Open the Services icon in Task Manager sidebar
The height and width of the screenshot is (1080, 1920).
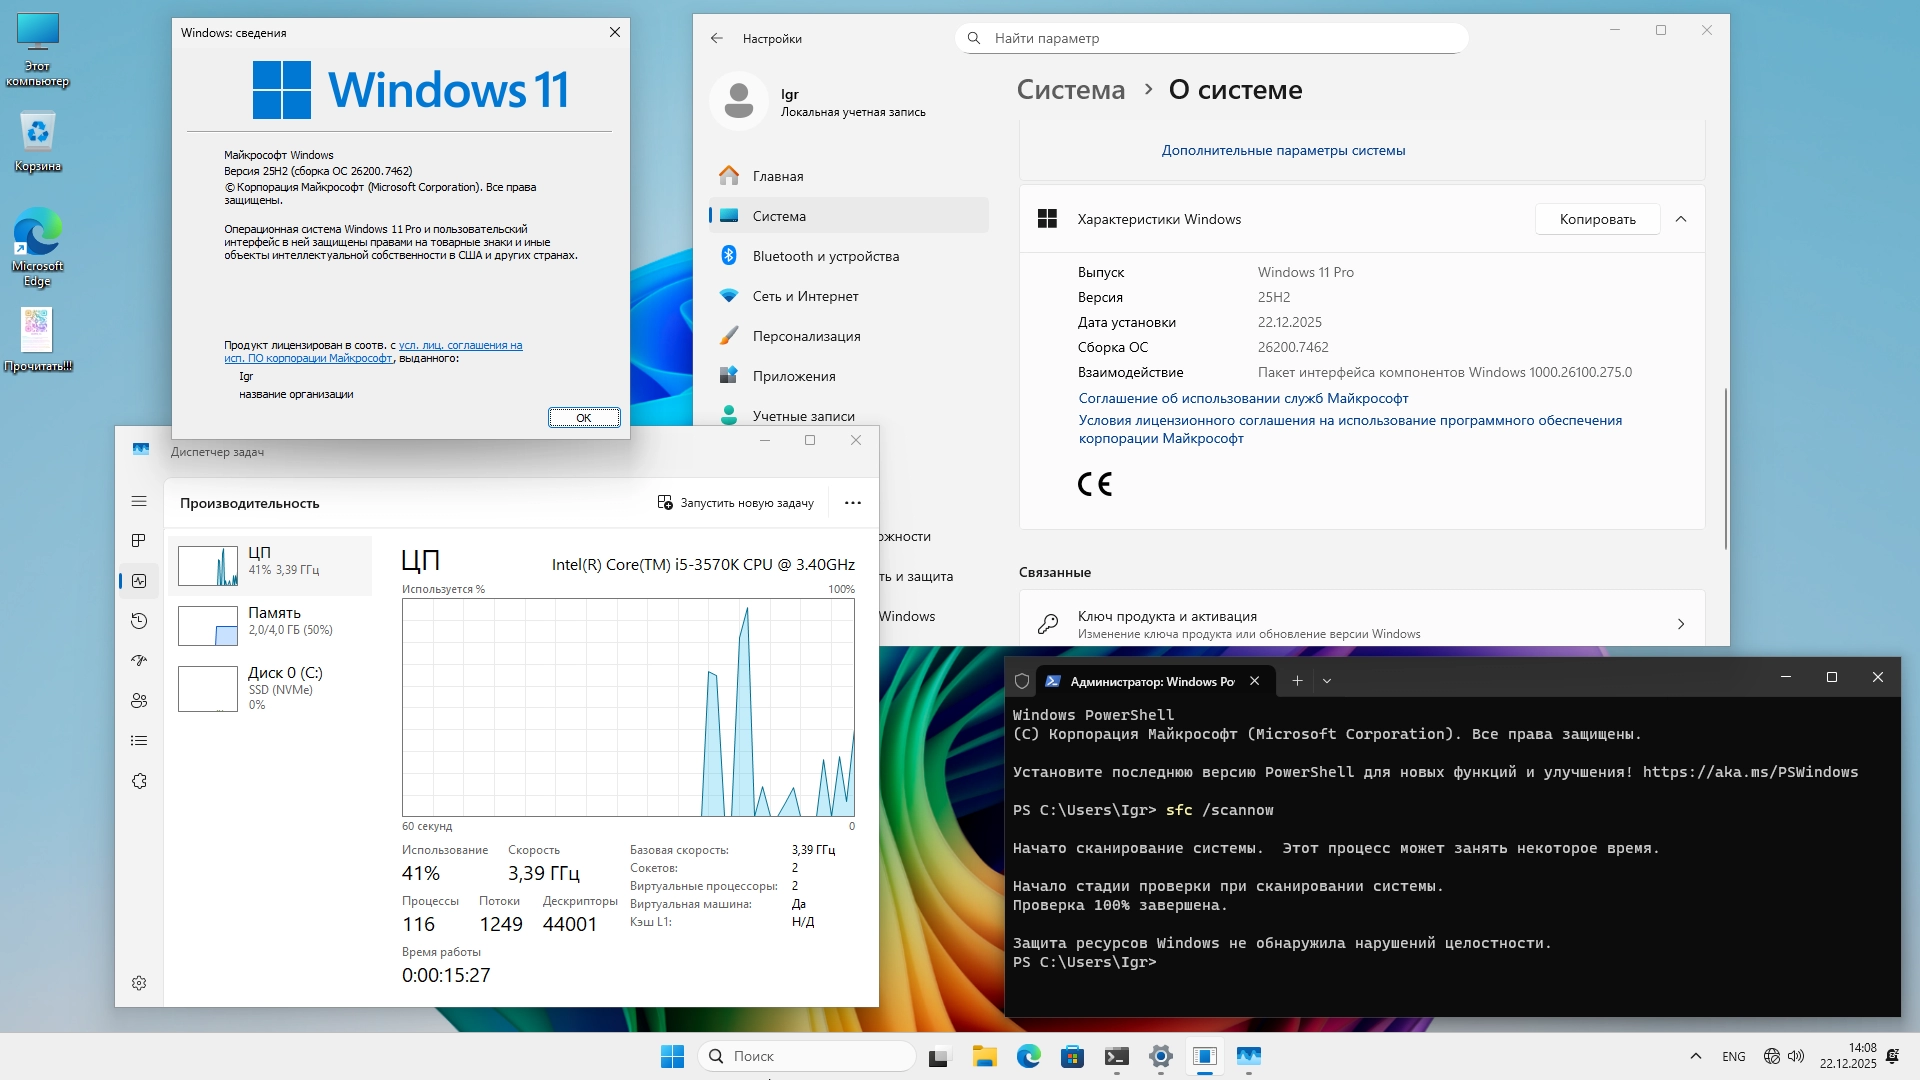tap(139, 781)
